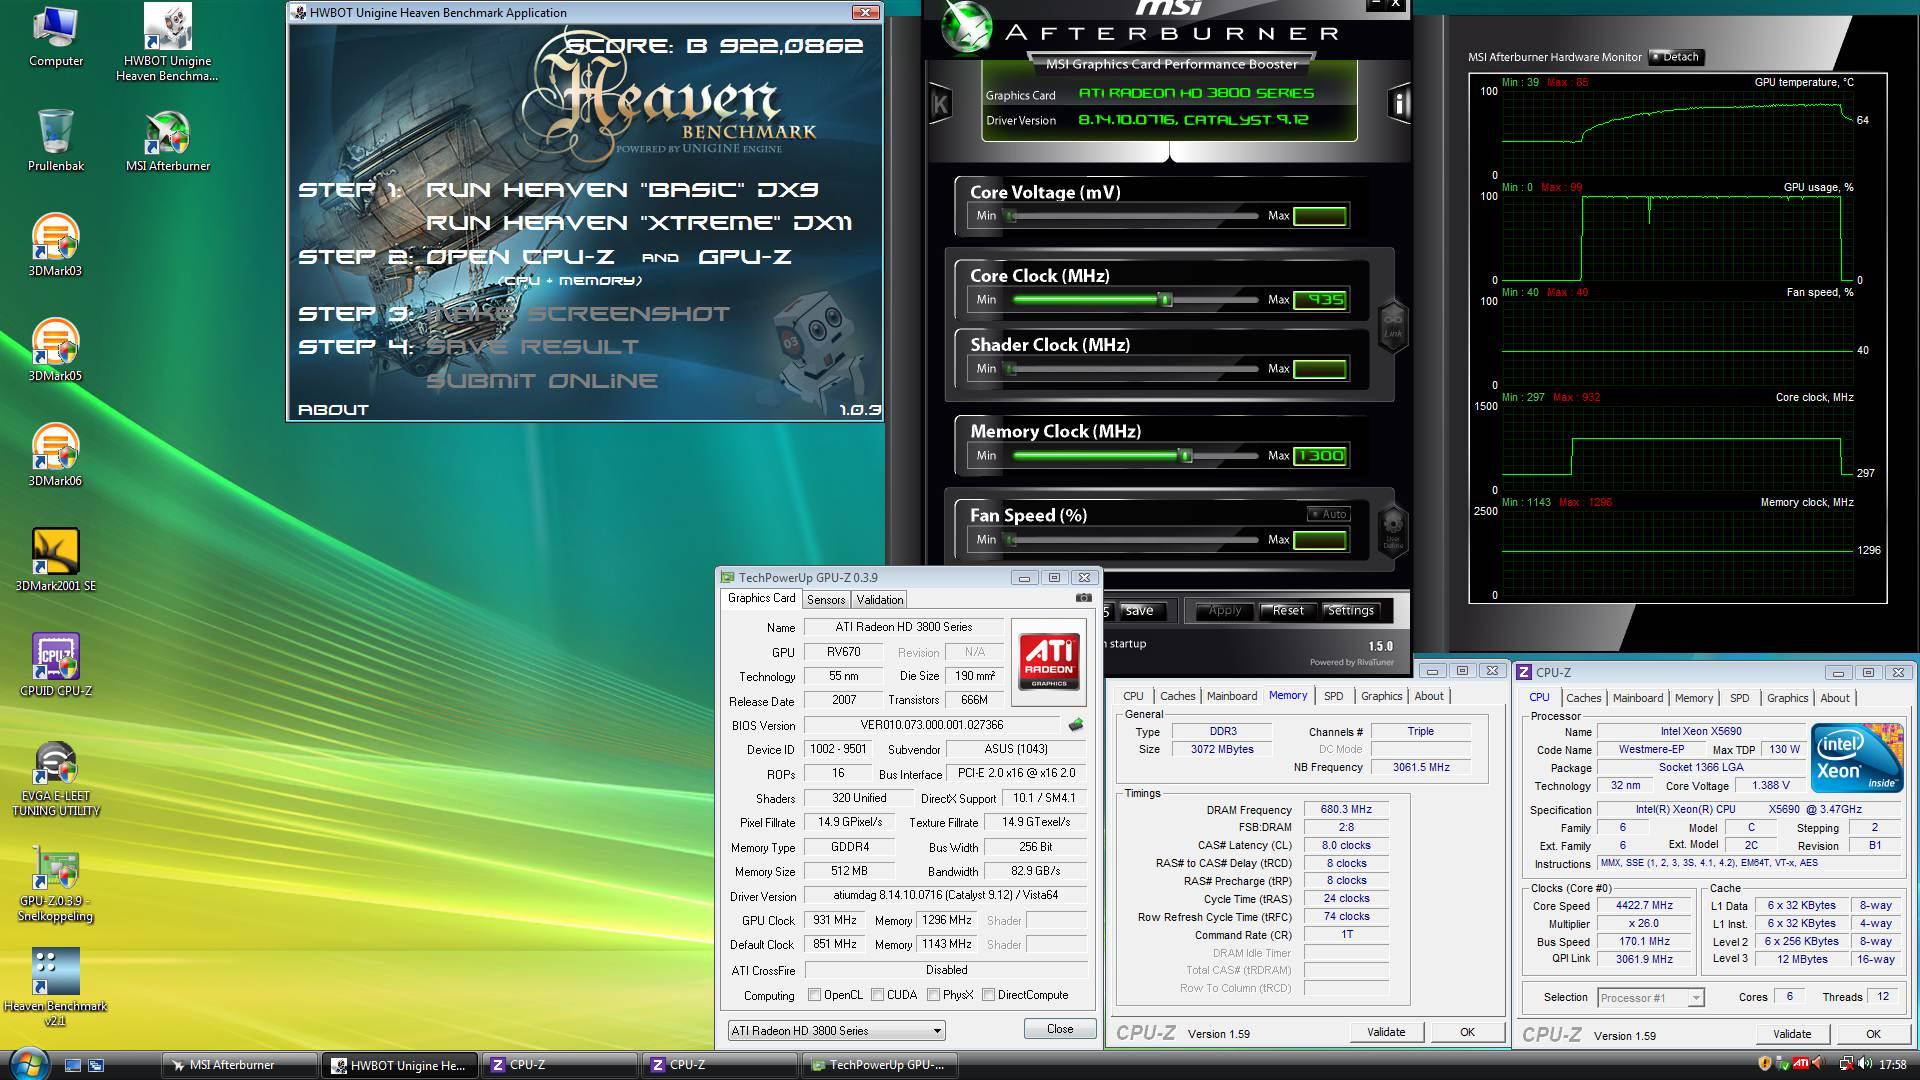1920x1080 pixels.
Task: Open security alert shield tray icon
Action: tap(1764, 1064)
